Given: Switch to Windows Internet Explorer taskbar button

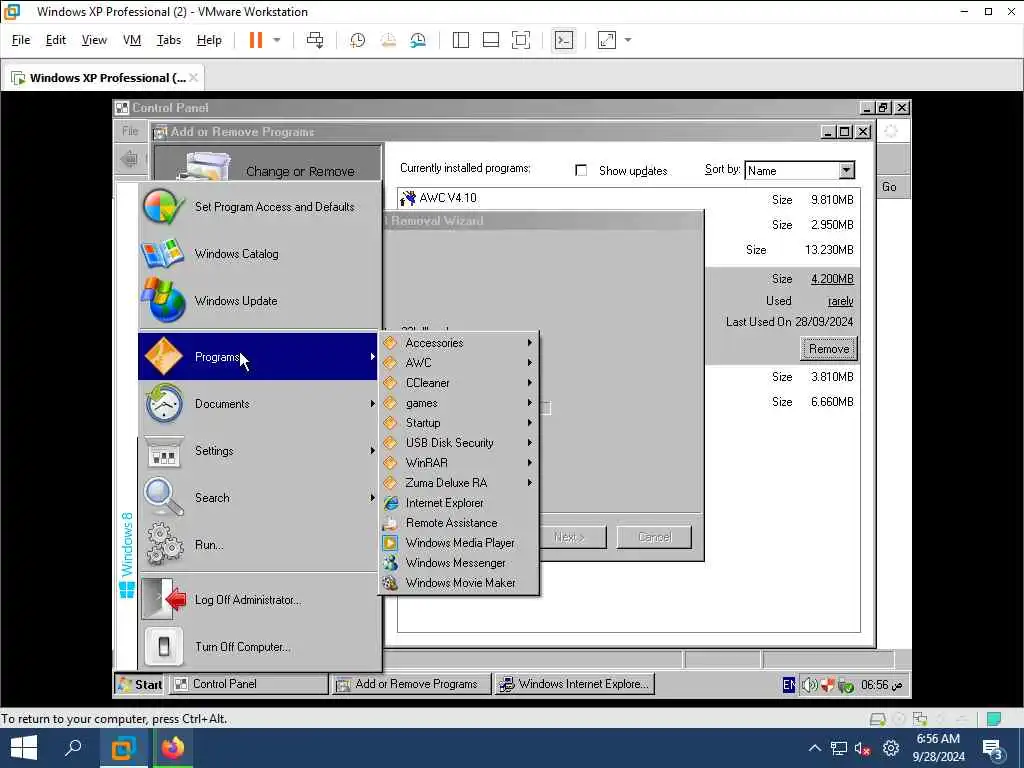Looking at the screenshot, I should pos(575,684).
